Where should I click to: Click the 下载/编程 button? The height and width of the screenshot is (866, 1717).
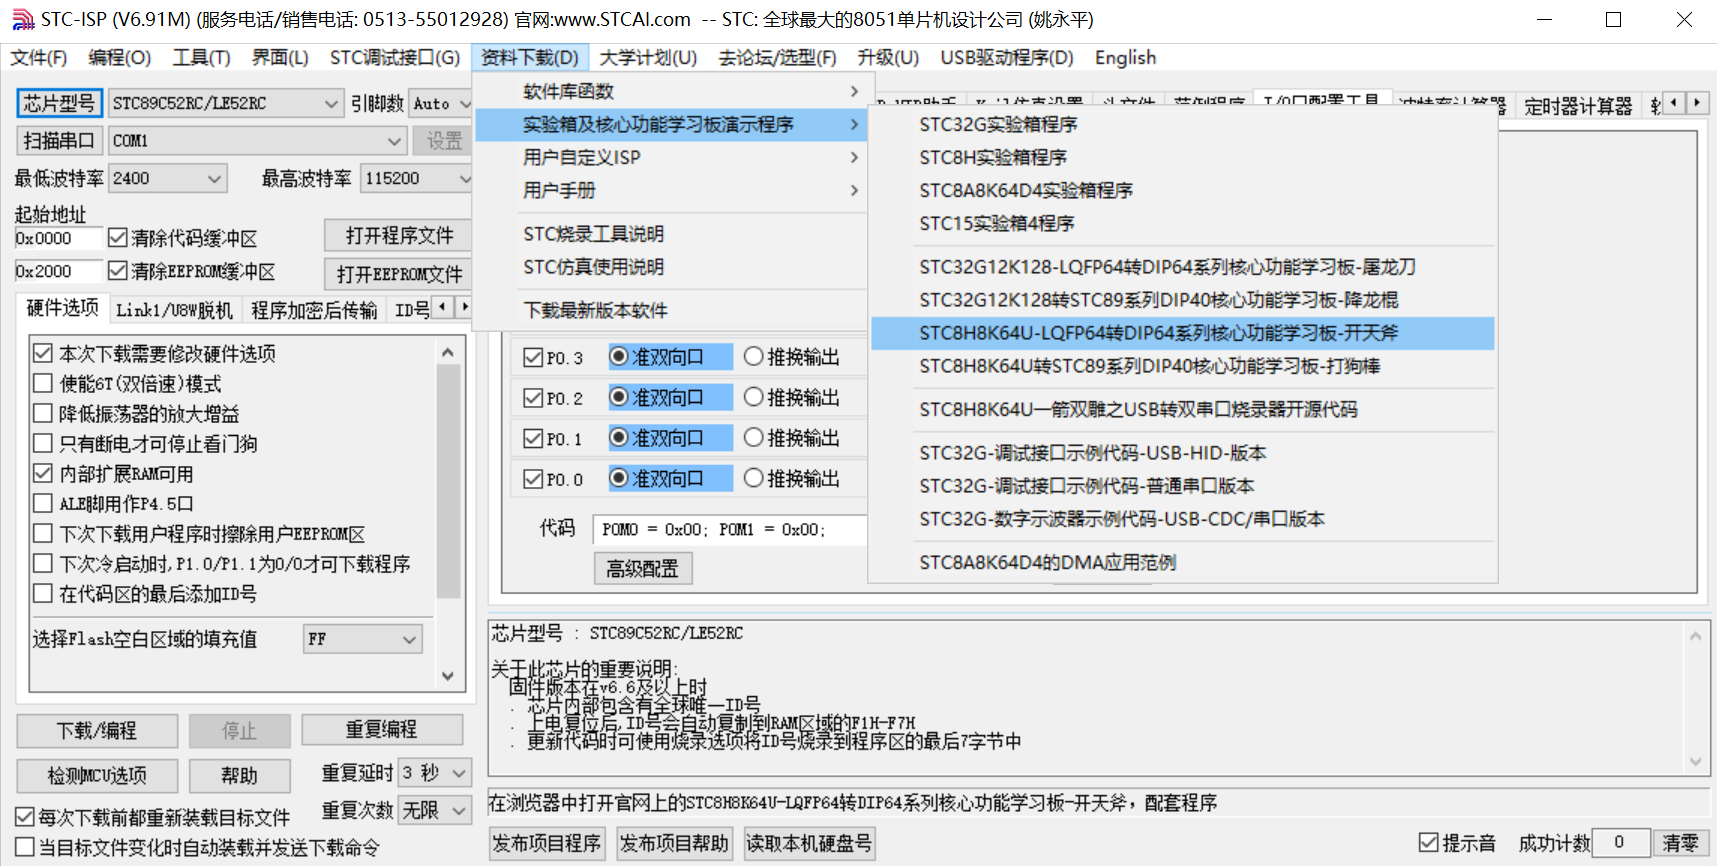97,731
